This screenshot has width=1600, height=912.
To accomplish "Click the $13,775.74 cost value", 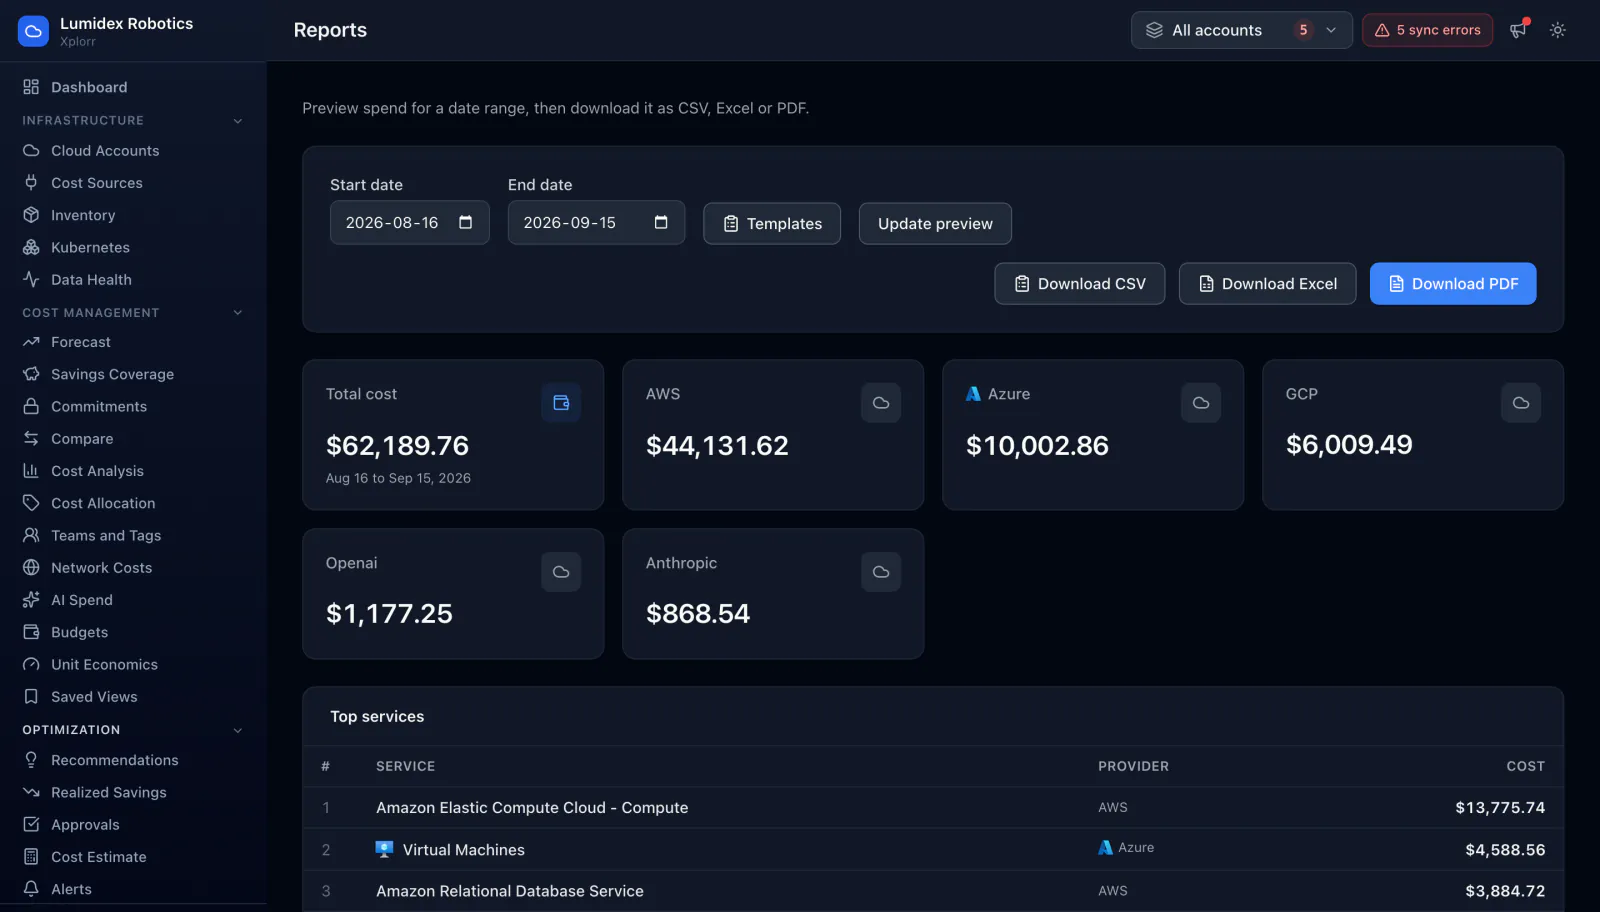I will pos(1500,808).
